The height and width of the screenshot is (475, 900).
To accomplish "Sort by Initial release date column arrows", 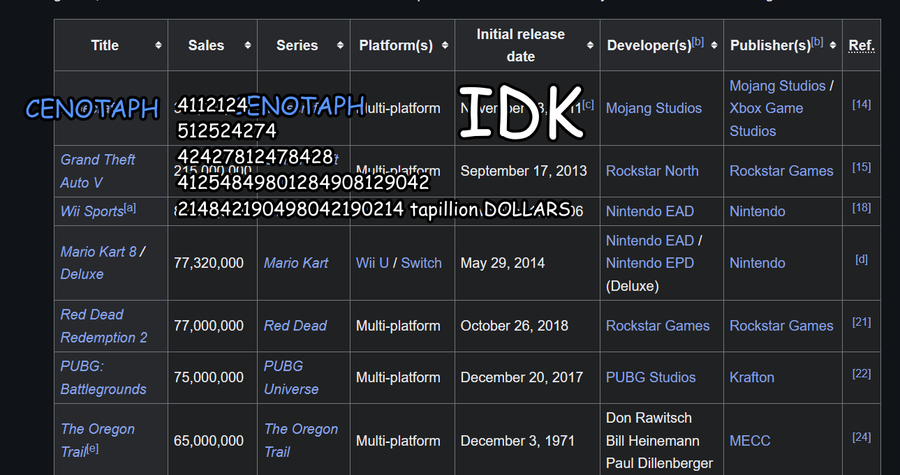I will [590, 45].
